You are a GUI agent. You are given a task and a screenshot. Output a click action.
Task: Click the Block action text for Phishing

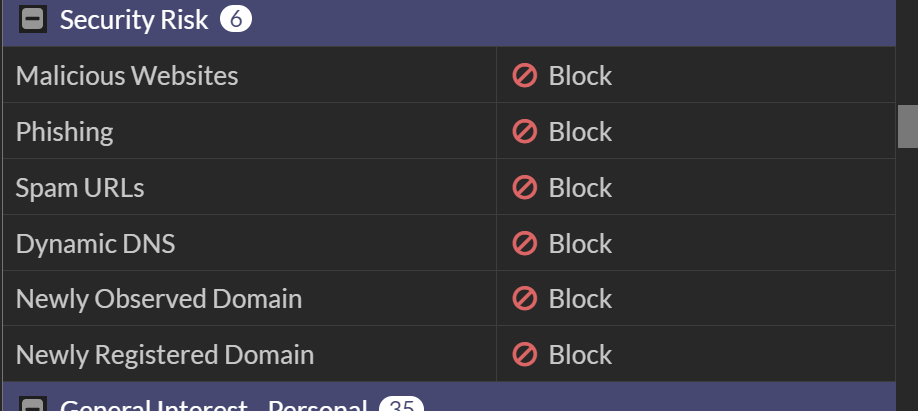pos(580,132)
